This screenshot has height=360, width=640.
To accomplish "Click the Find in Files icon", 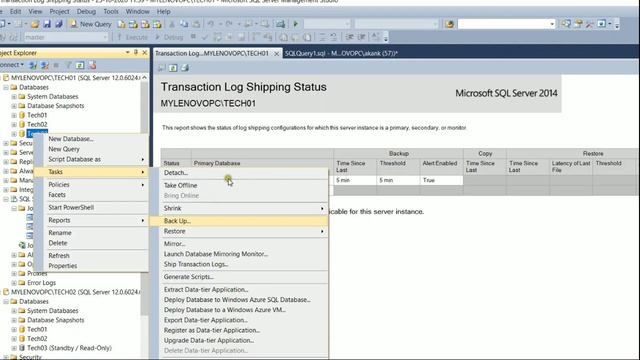I will 449,24.
